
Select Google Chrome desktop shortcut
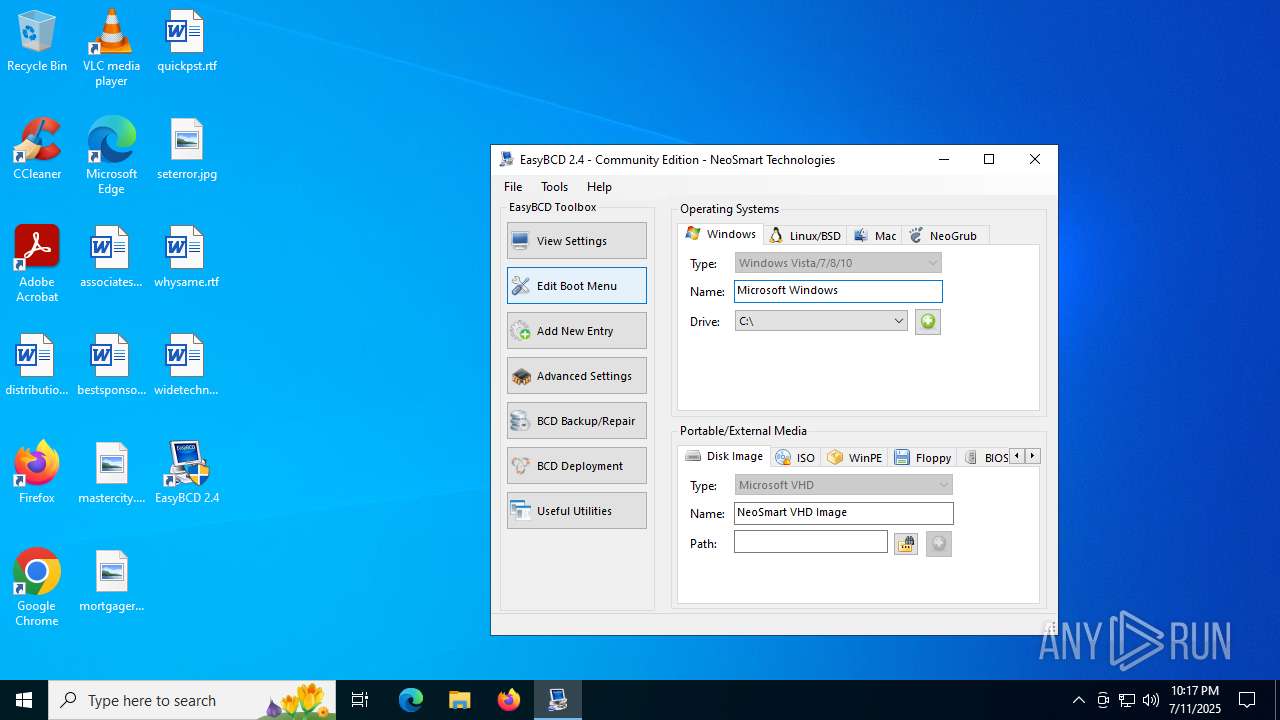tap(37, 588)
